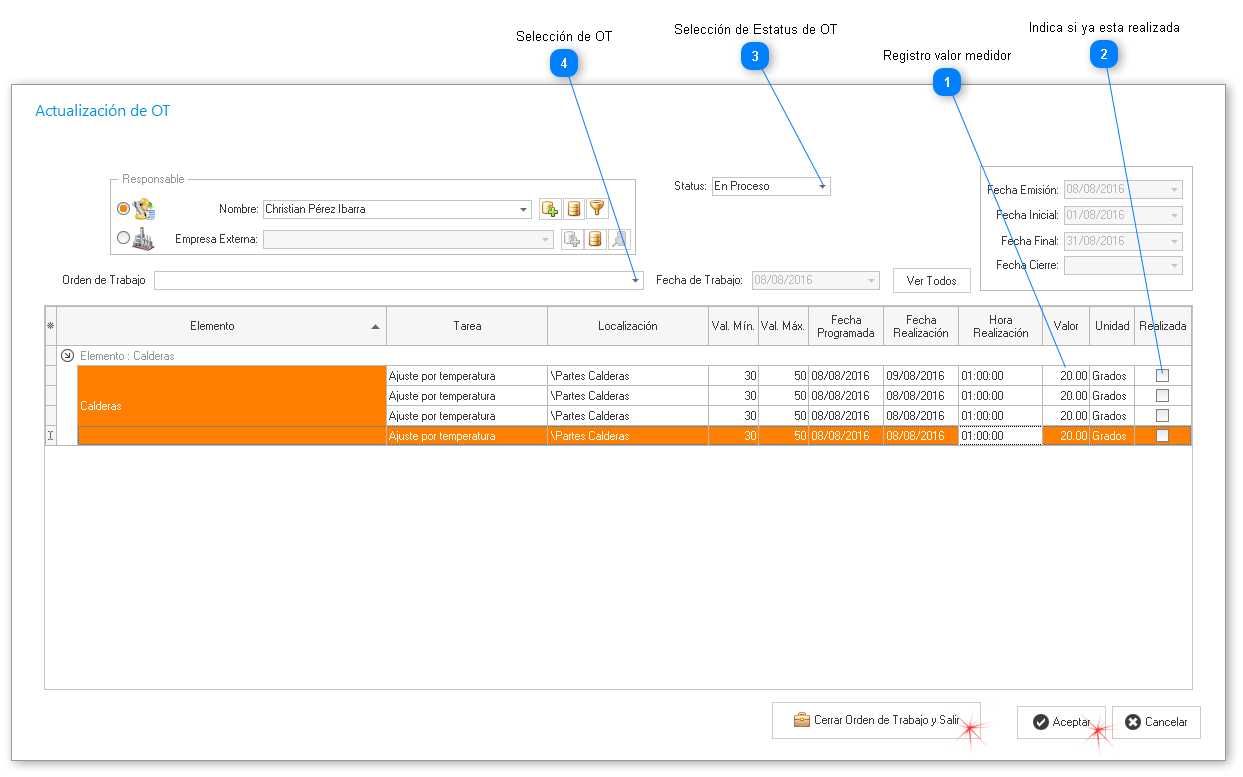Click the sort arrow in Elemento column header
Viewport: 1243px width, 777px height.
click(375, 327)
